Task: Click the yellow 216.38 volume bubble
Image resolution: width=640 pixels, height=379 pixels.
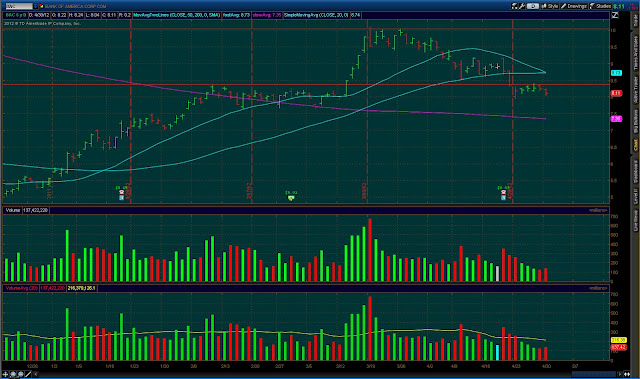Action: tap(618, 340)
